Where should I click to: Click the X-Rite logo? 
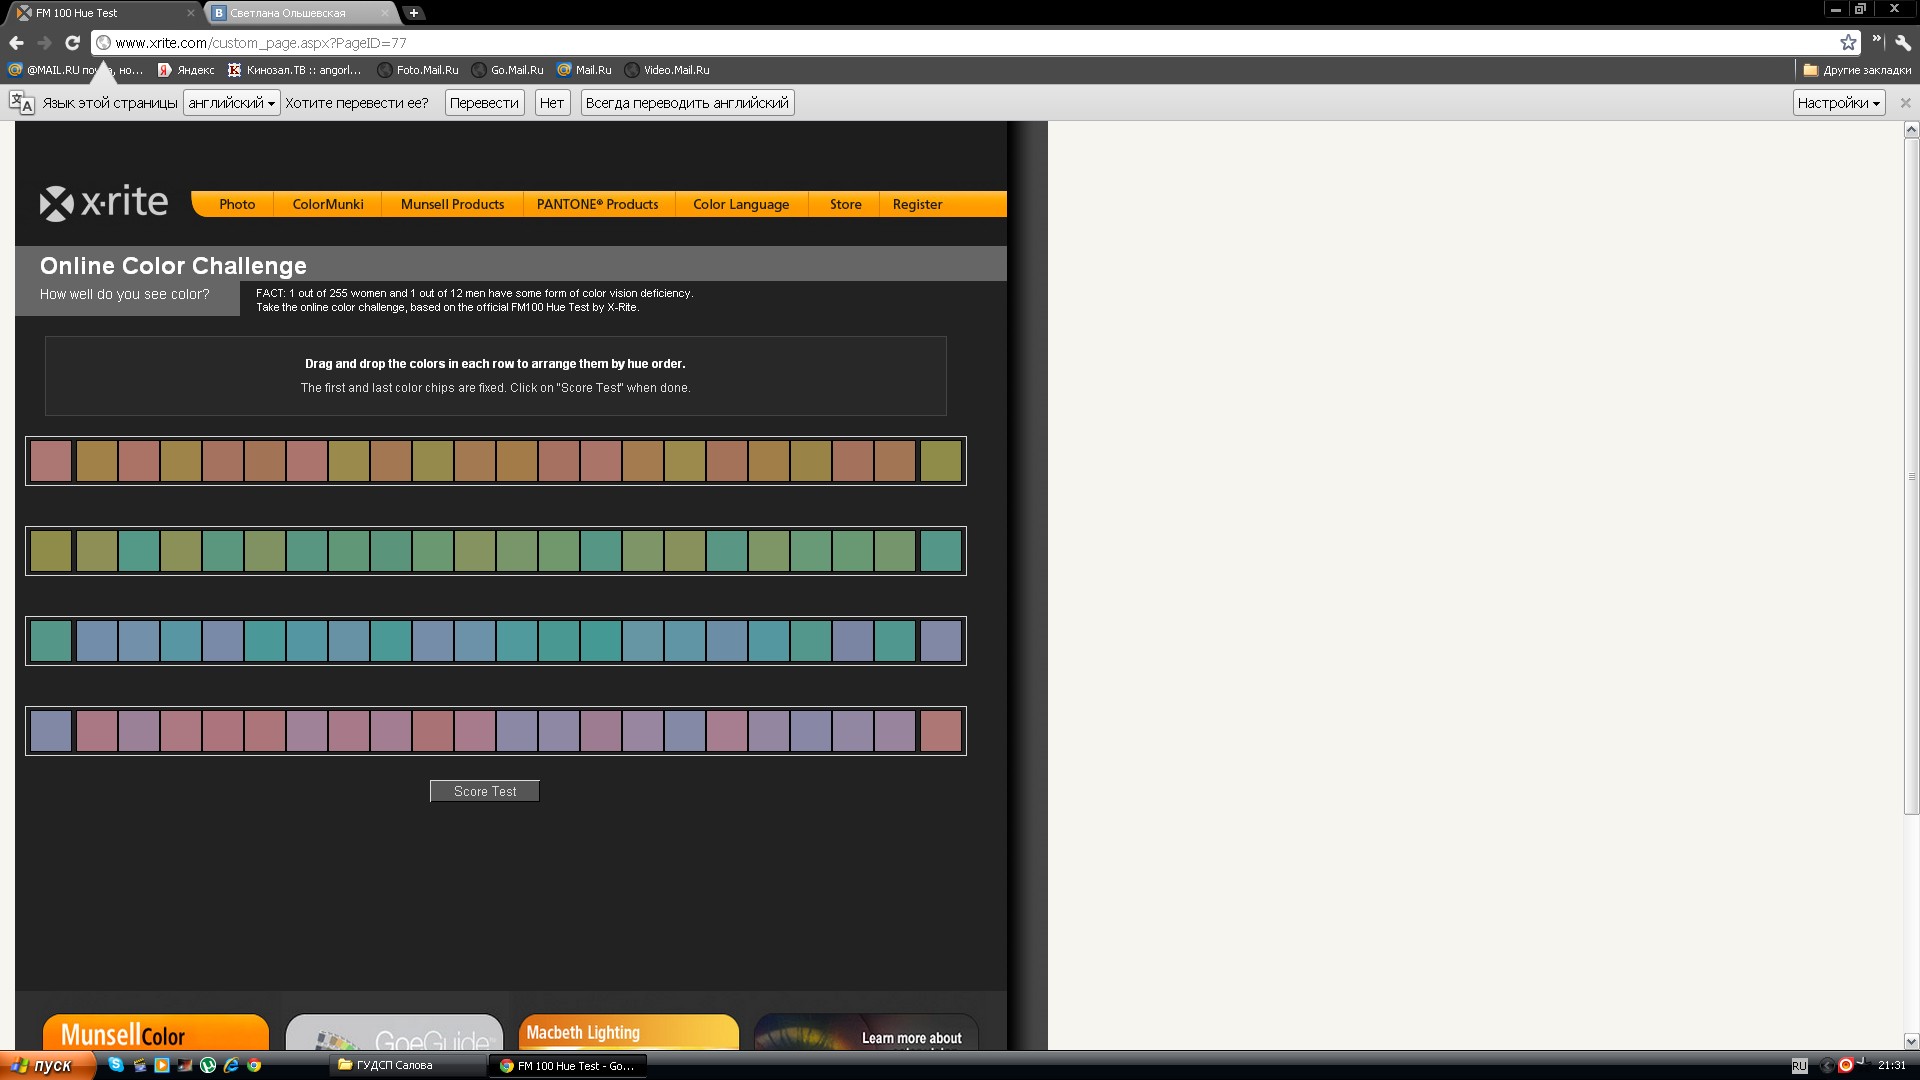pyautogui.click(x=103, y=203)
